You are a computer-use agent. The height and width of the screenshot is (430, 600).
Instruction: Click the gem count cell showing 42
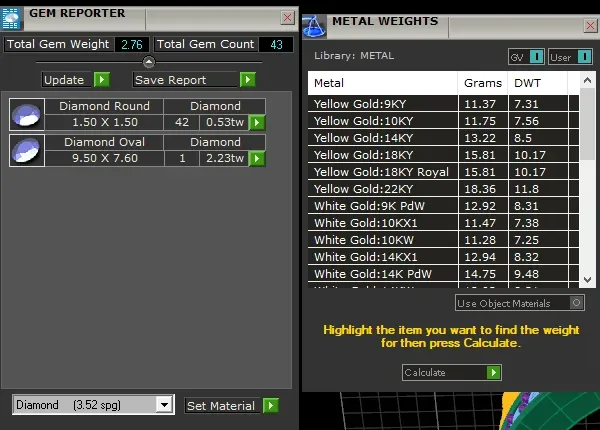click(x=182, y=122)
